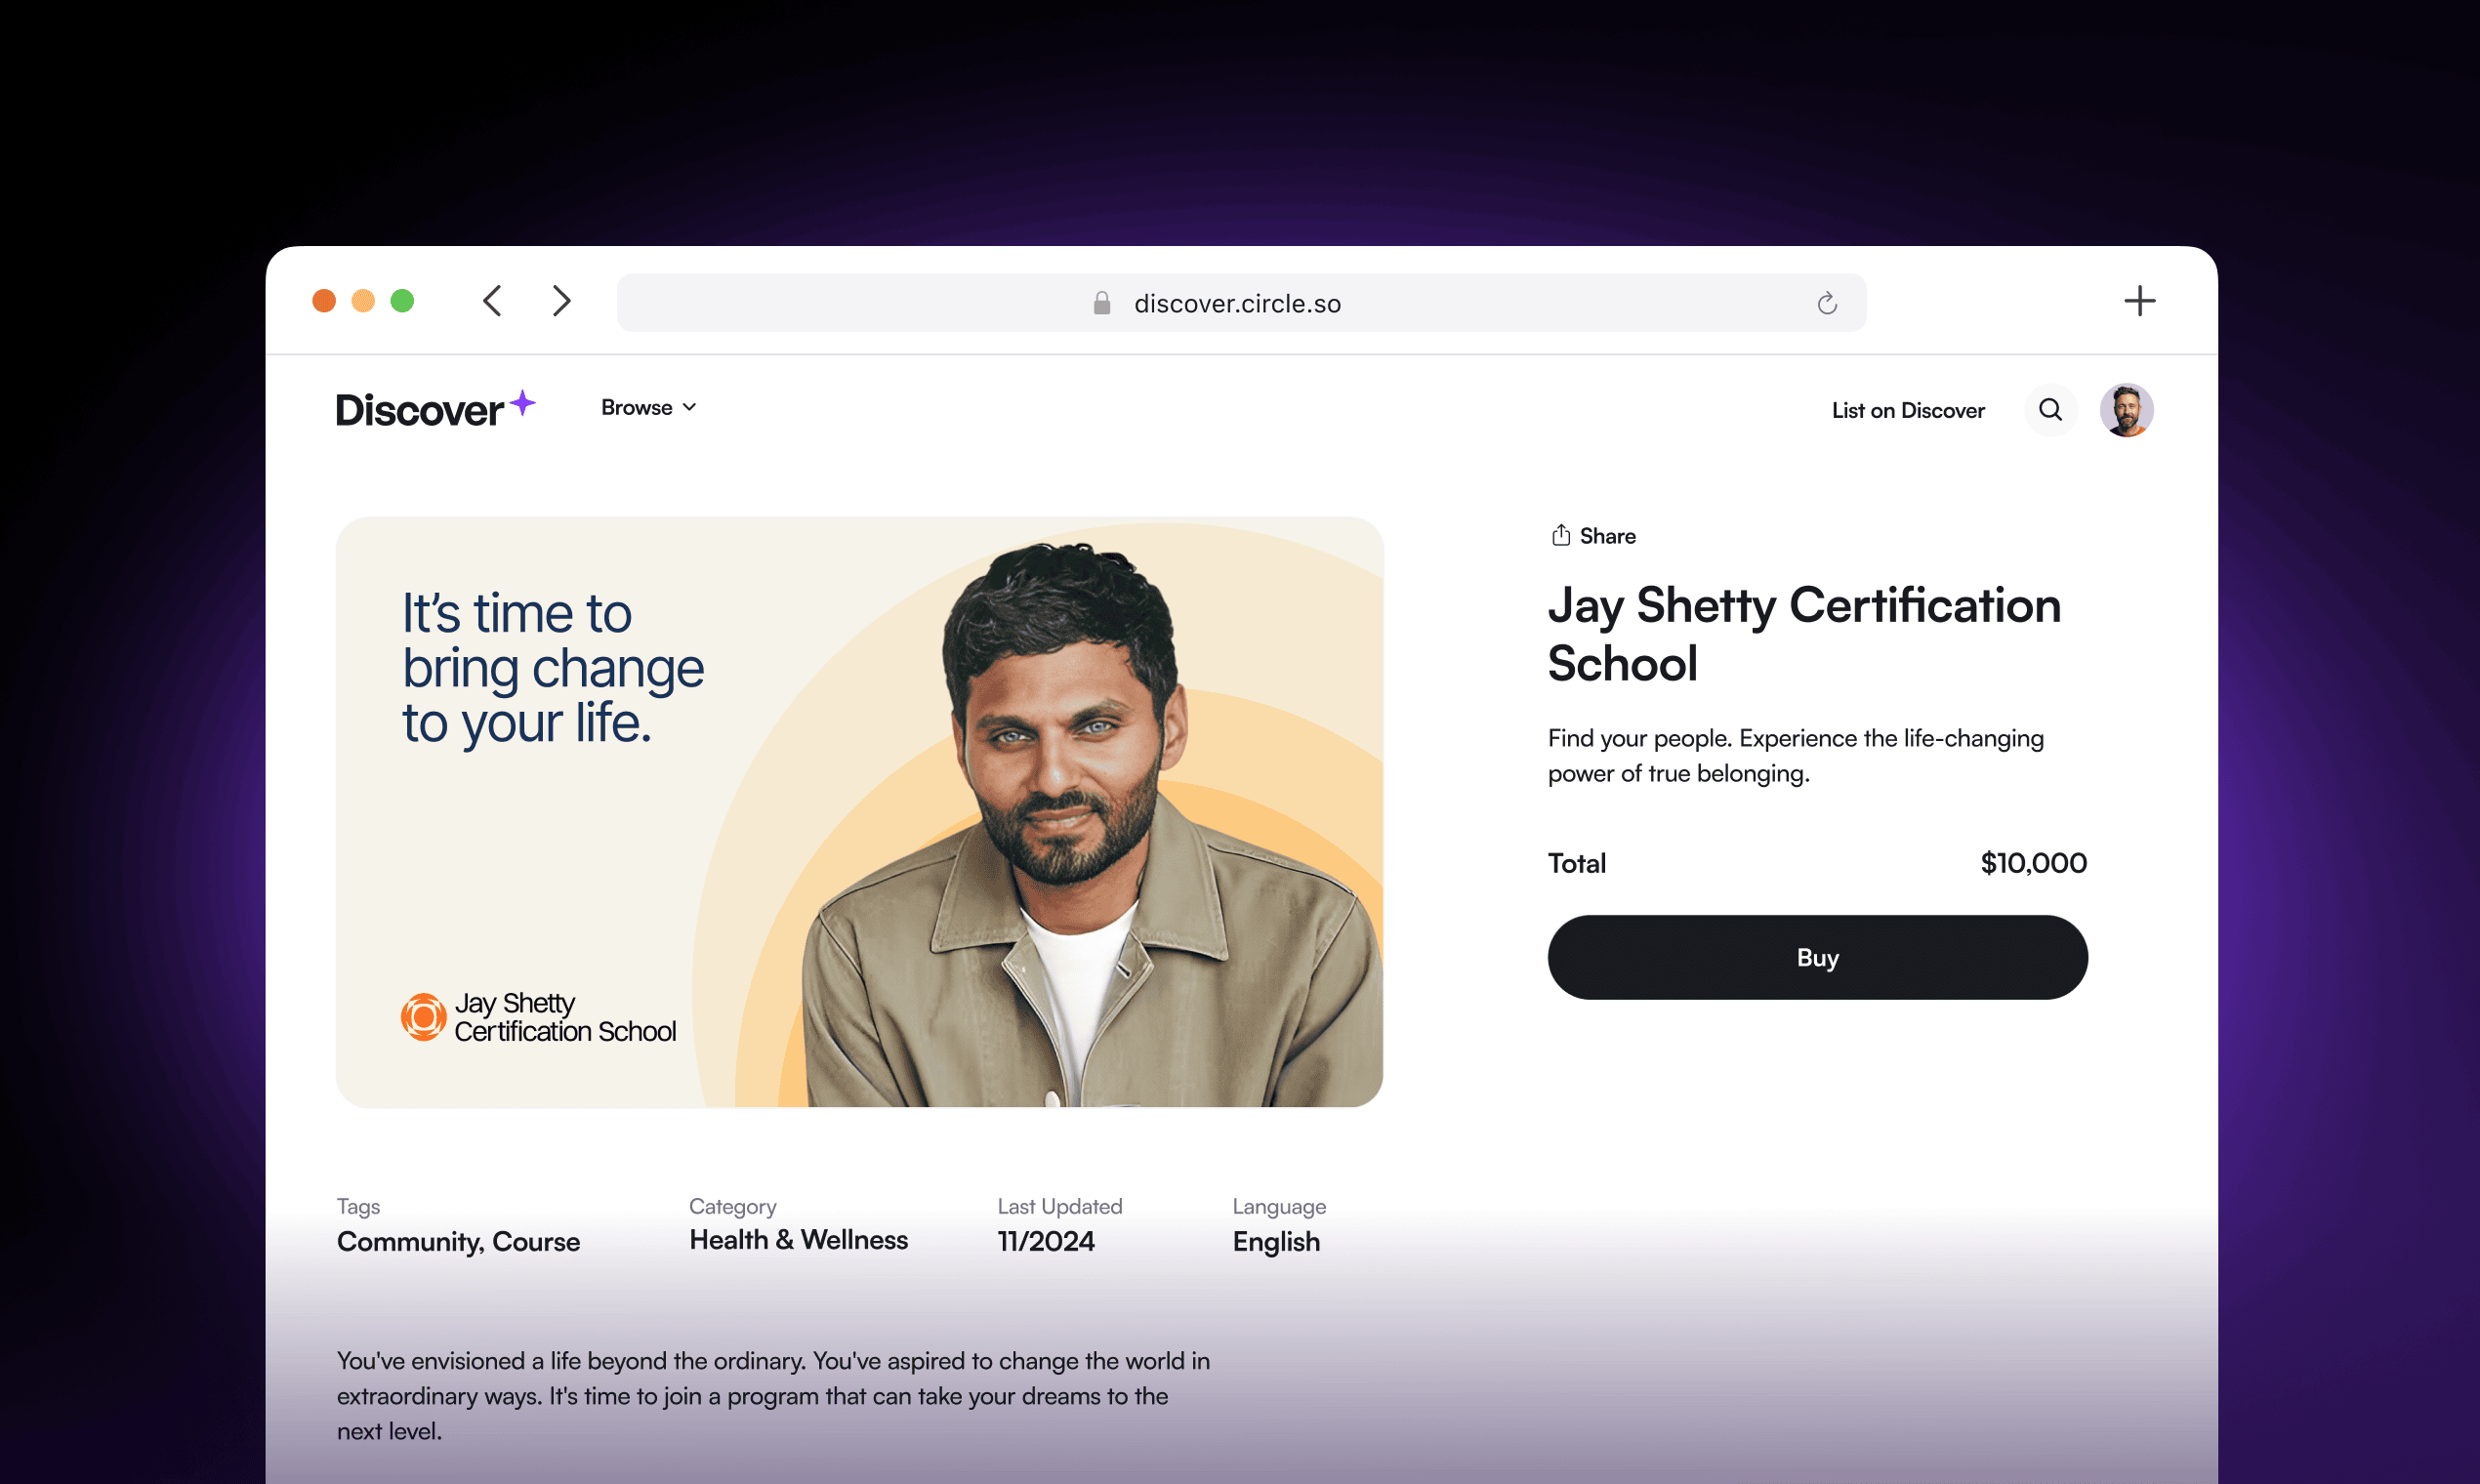Click the Total label
The height and width of the screenshot is (1484, 2480).
1576,863
